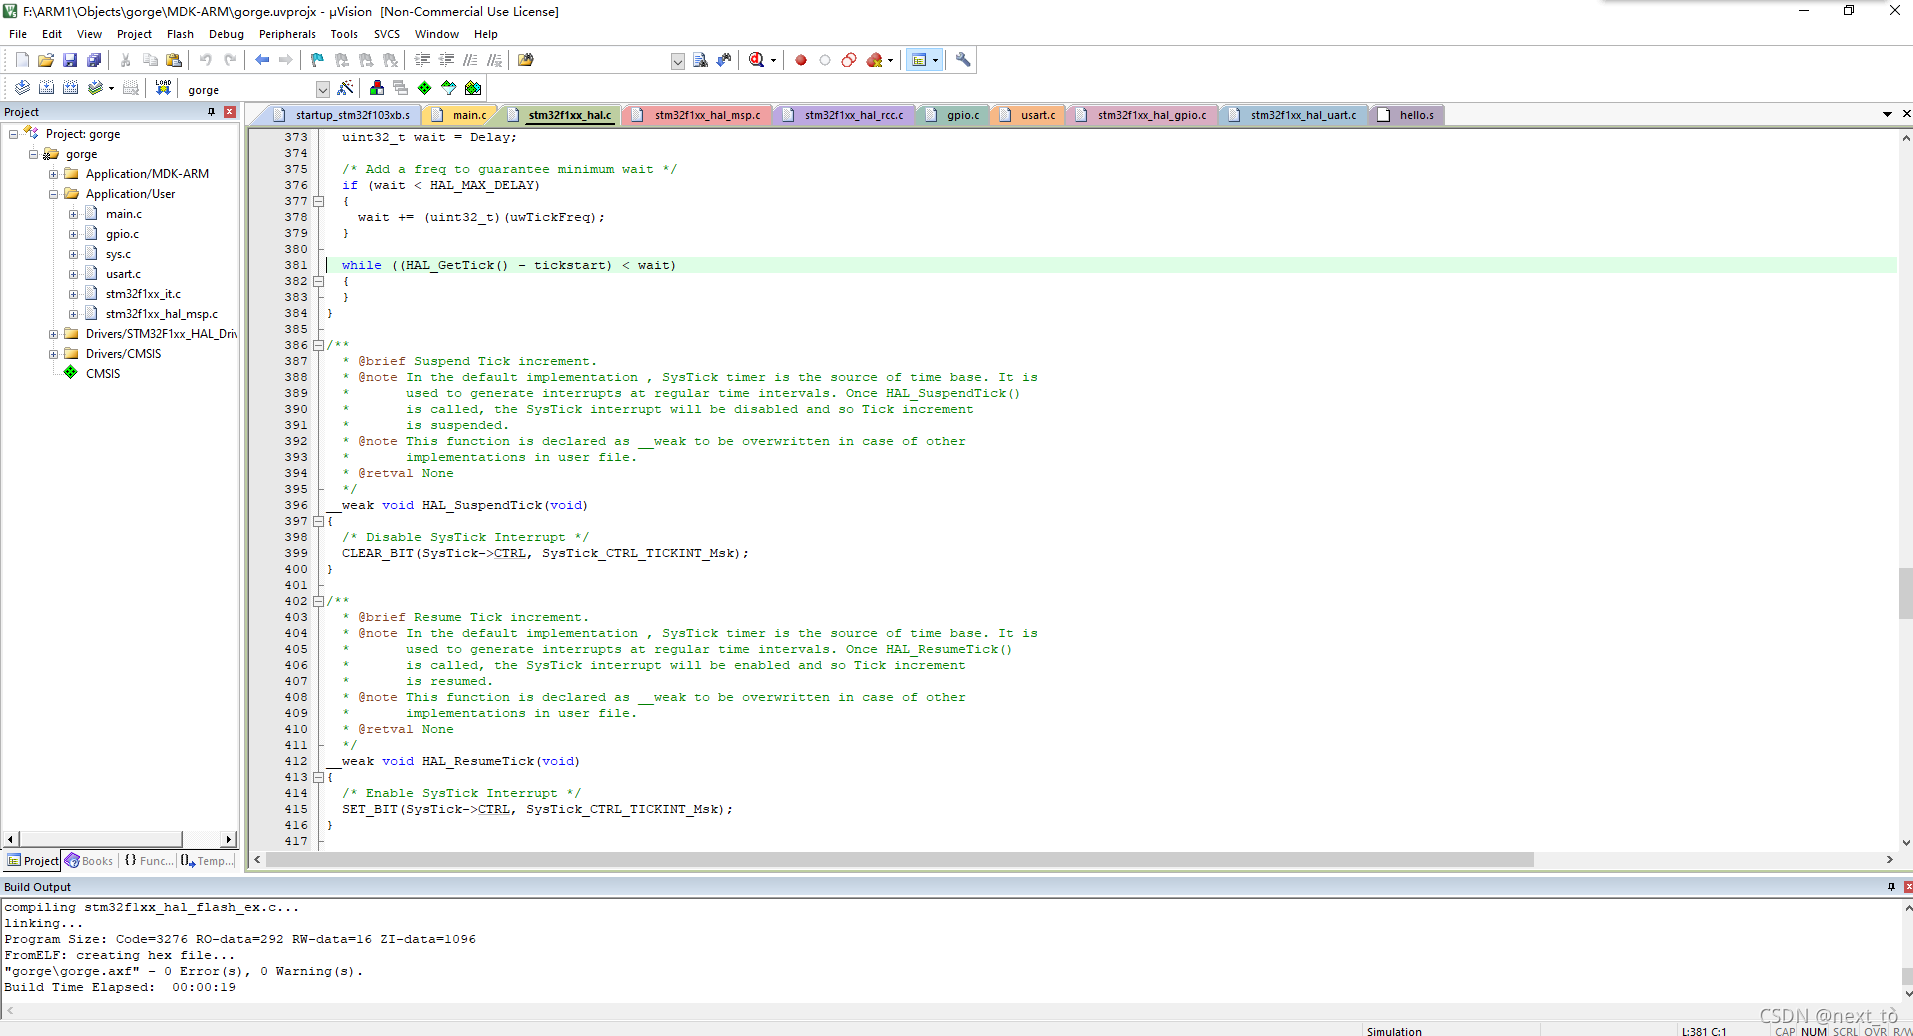Comment out the selection with the comment icon
This screenshot has width=1913, height=1036.
click(x=471, y=60)
